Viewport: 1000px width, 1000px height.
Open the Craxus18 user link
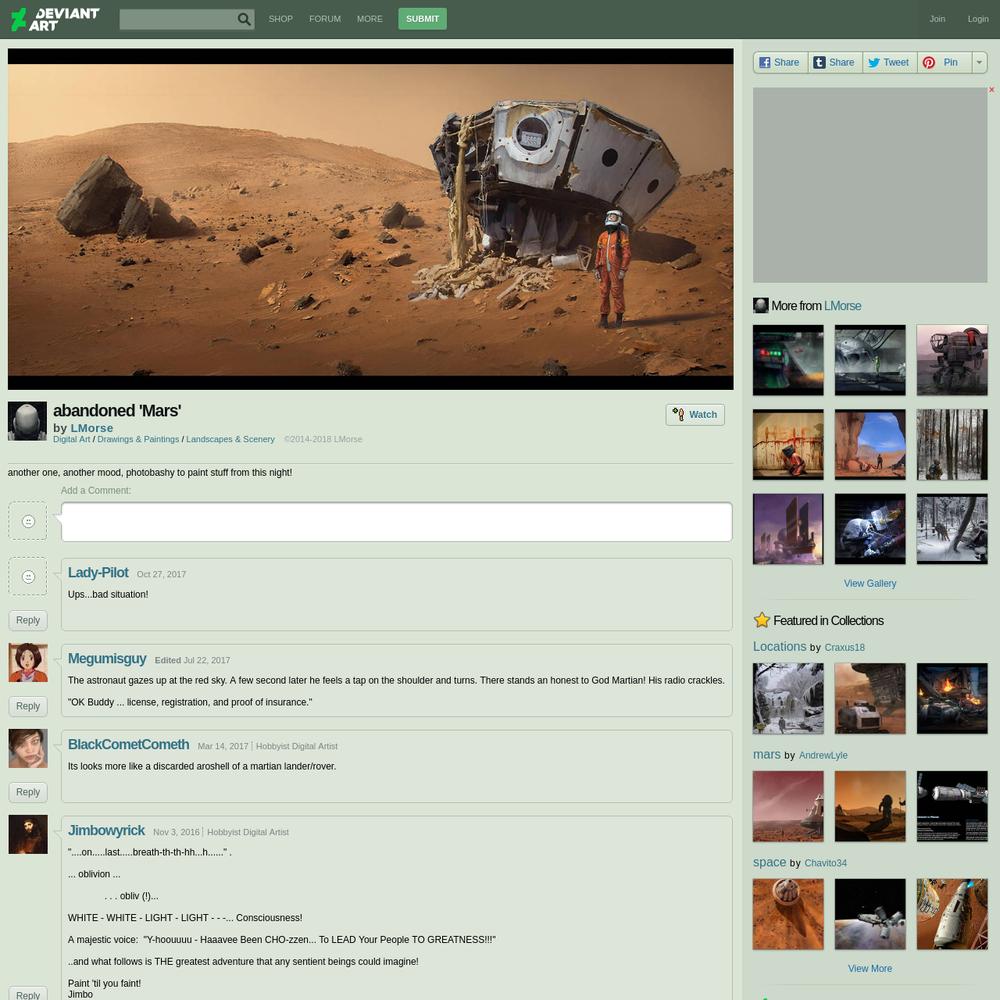pos(844,648)
